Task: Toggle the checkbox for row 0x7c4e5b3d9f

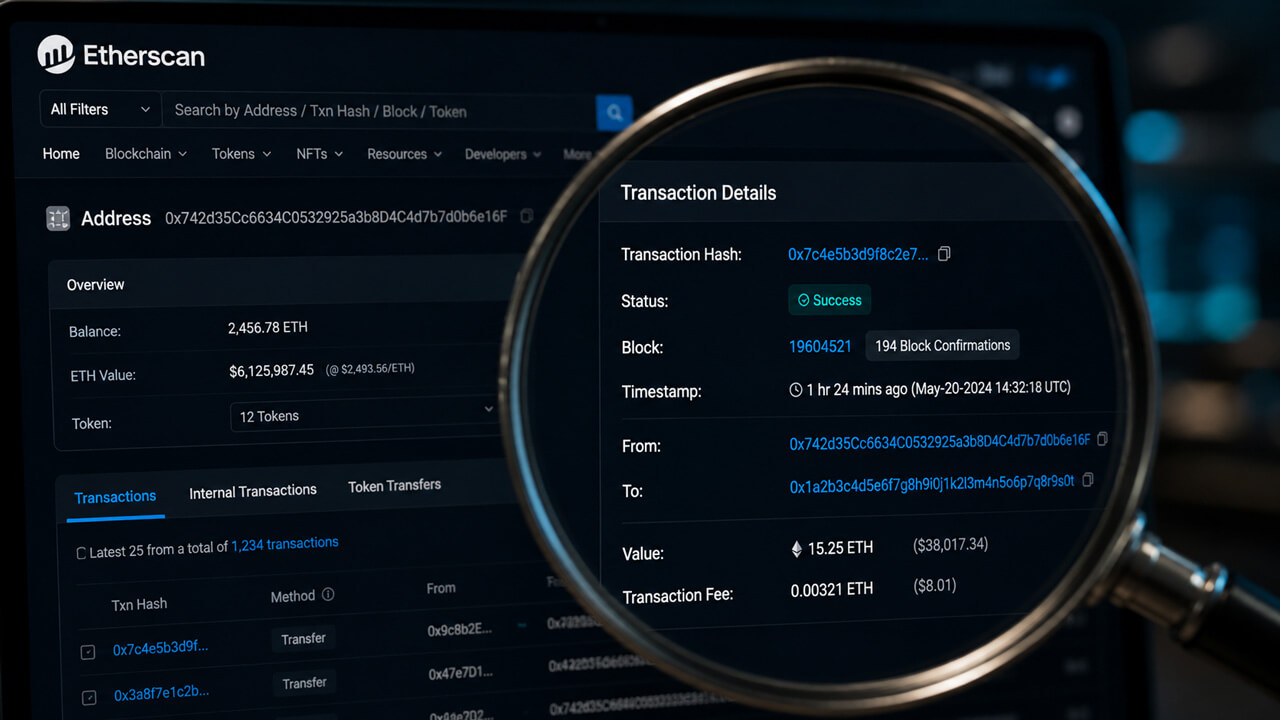Action: pos(88,652)
